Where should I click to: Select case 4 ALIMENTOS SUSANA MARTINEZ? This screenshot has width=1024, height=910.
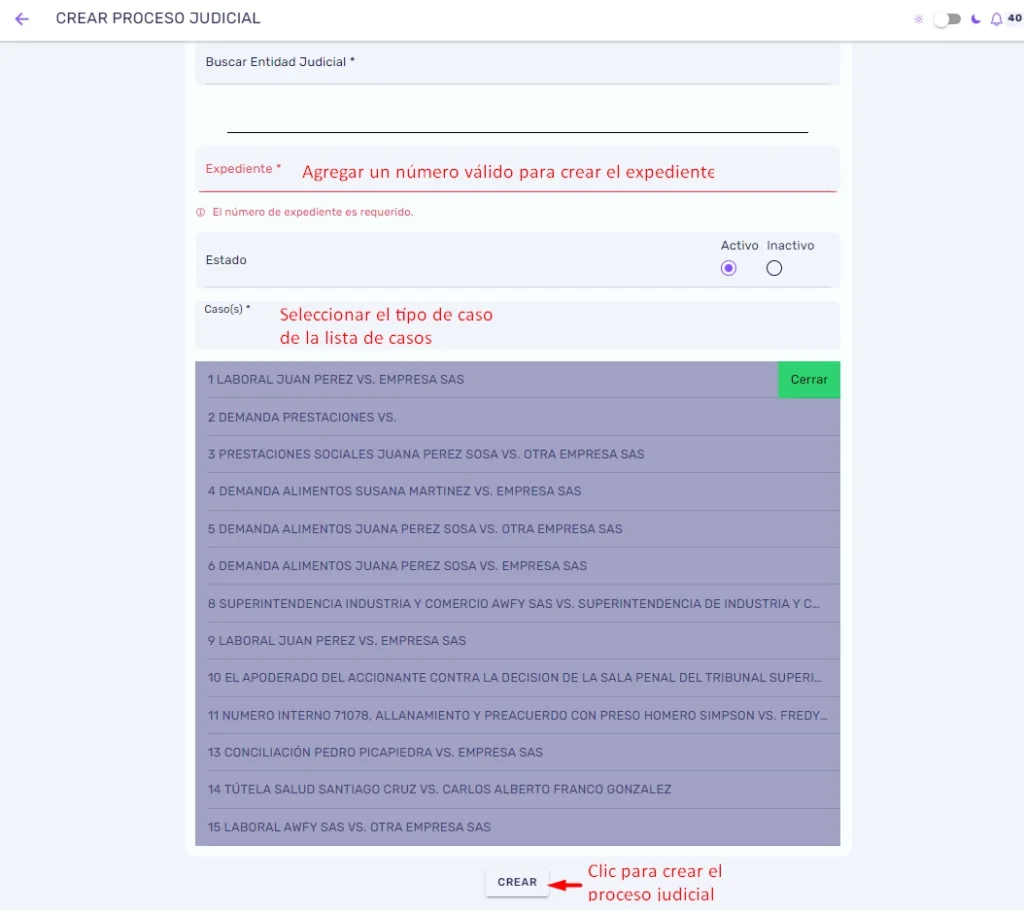pyautogui.click(x=517, y=491)
